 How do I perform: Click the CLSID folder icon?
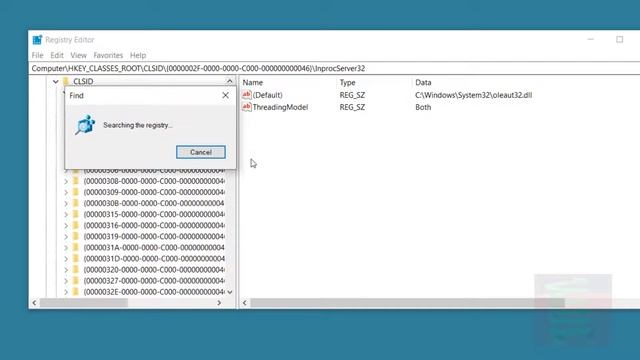66,81
